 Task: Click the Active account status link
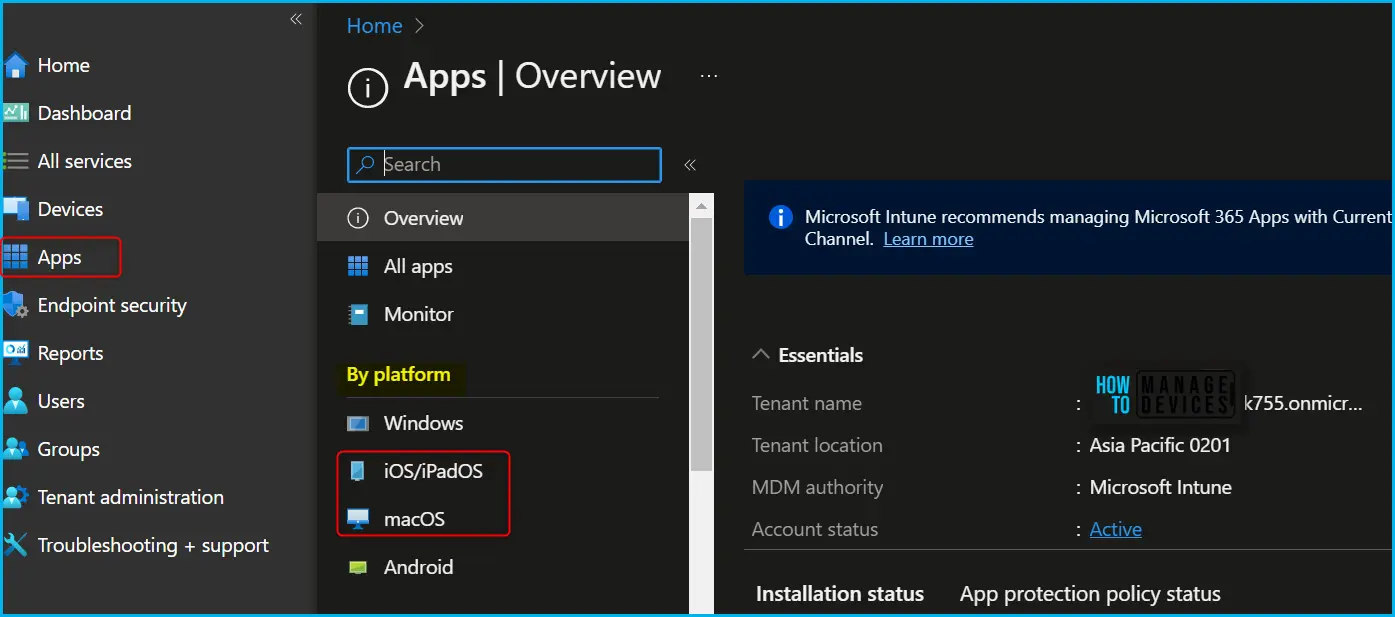coord(1115,529)
